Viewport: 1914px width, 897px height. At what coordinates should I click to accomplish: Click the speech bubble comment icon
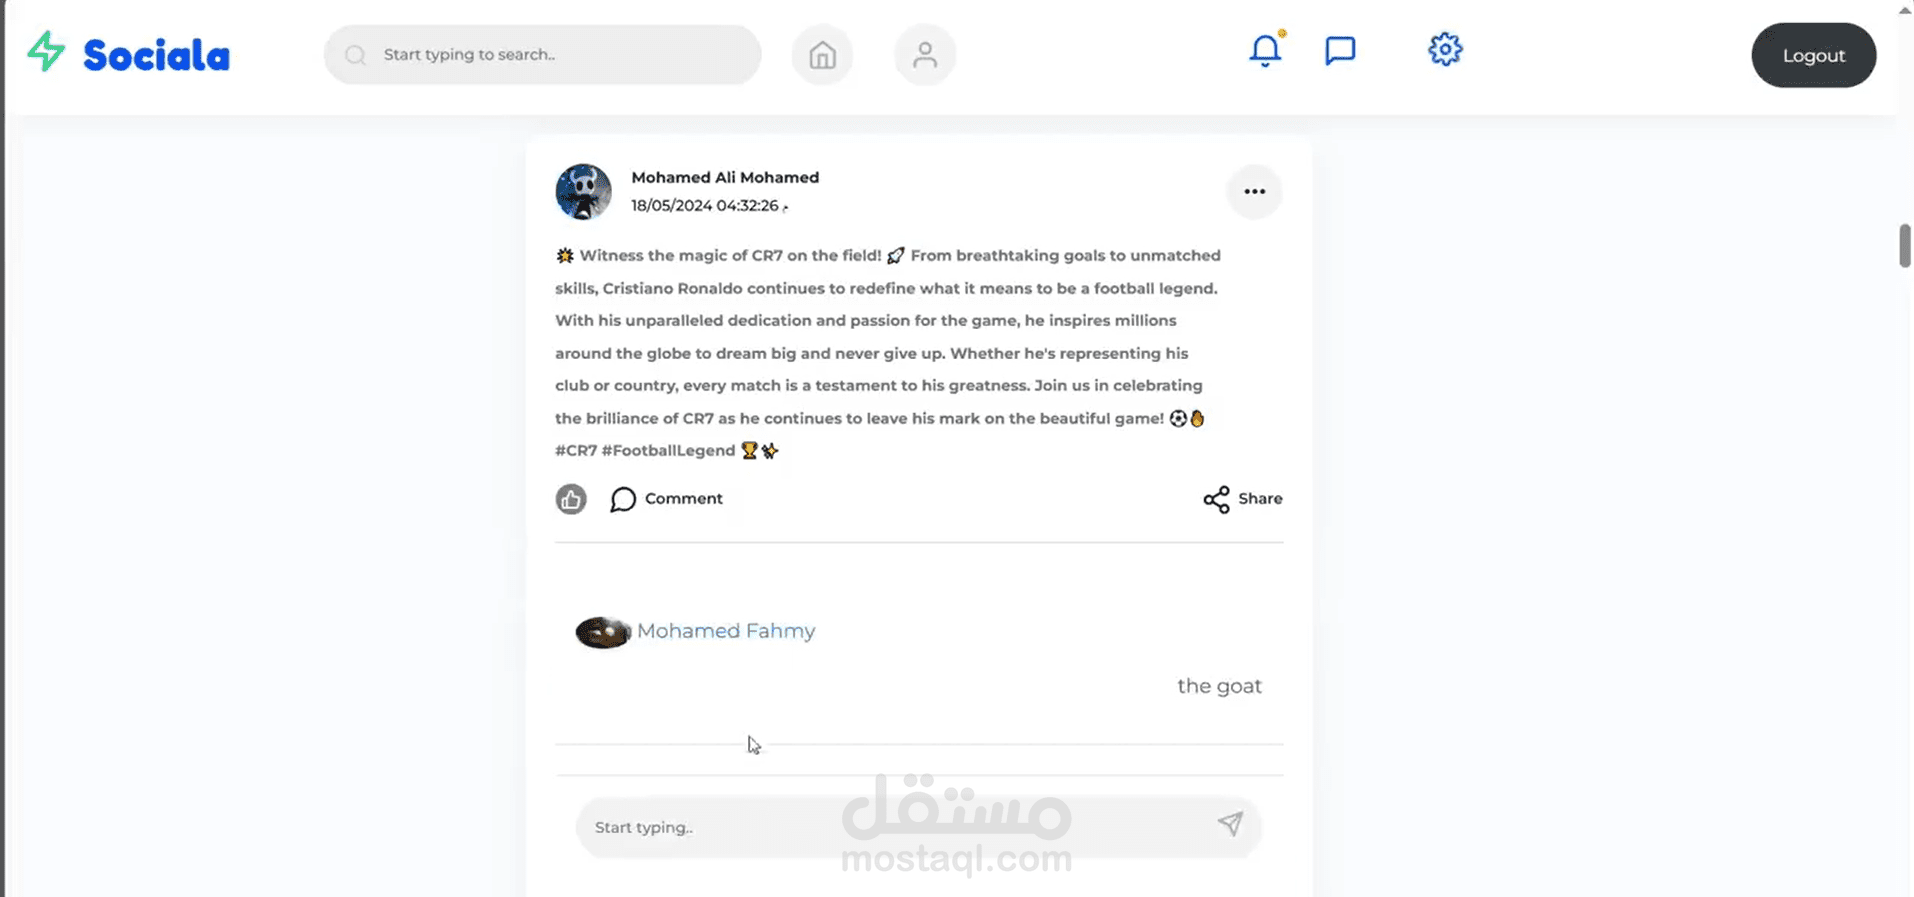[x=623, y=499]
